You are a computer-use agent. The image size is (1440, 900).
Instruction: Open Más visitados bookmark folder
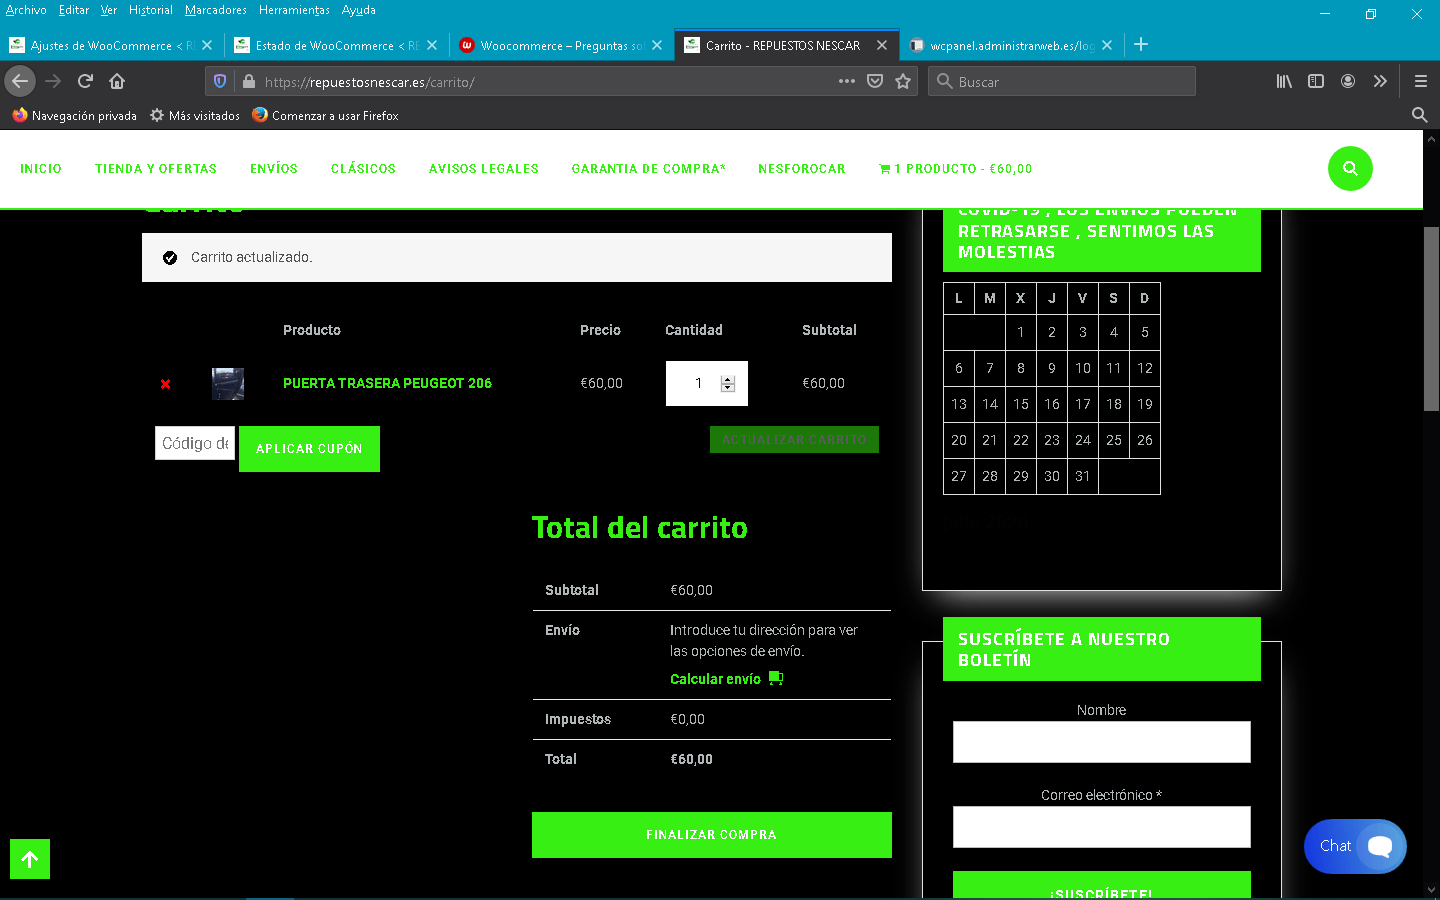click(195, 115)
